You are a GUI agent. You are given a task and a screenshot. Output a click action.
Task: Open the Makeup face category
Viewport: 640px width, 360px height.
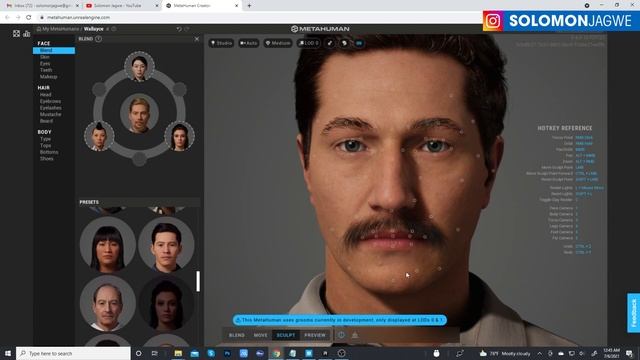click(48, 77)
